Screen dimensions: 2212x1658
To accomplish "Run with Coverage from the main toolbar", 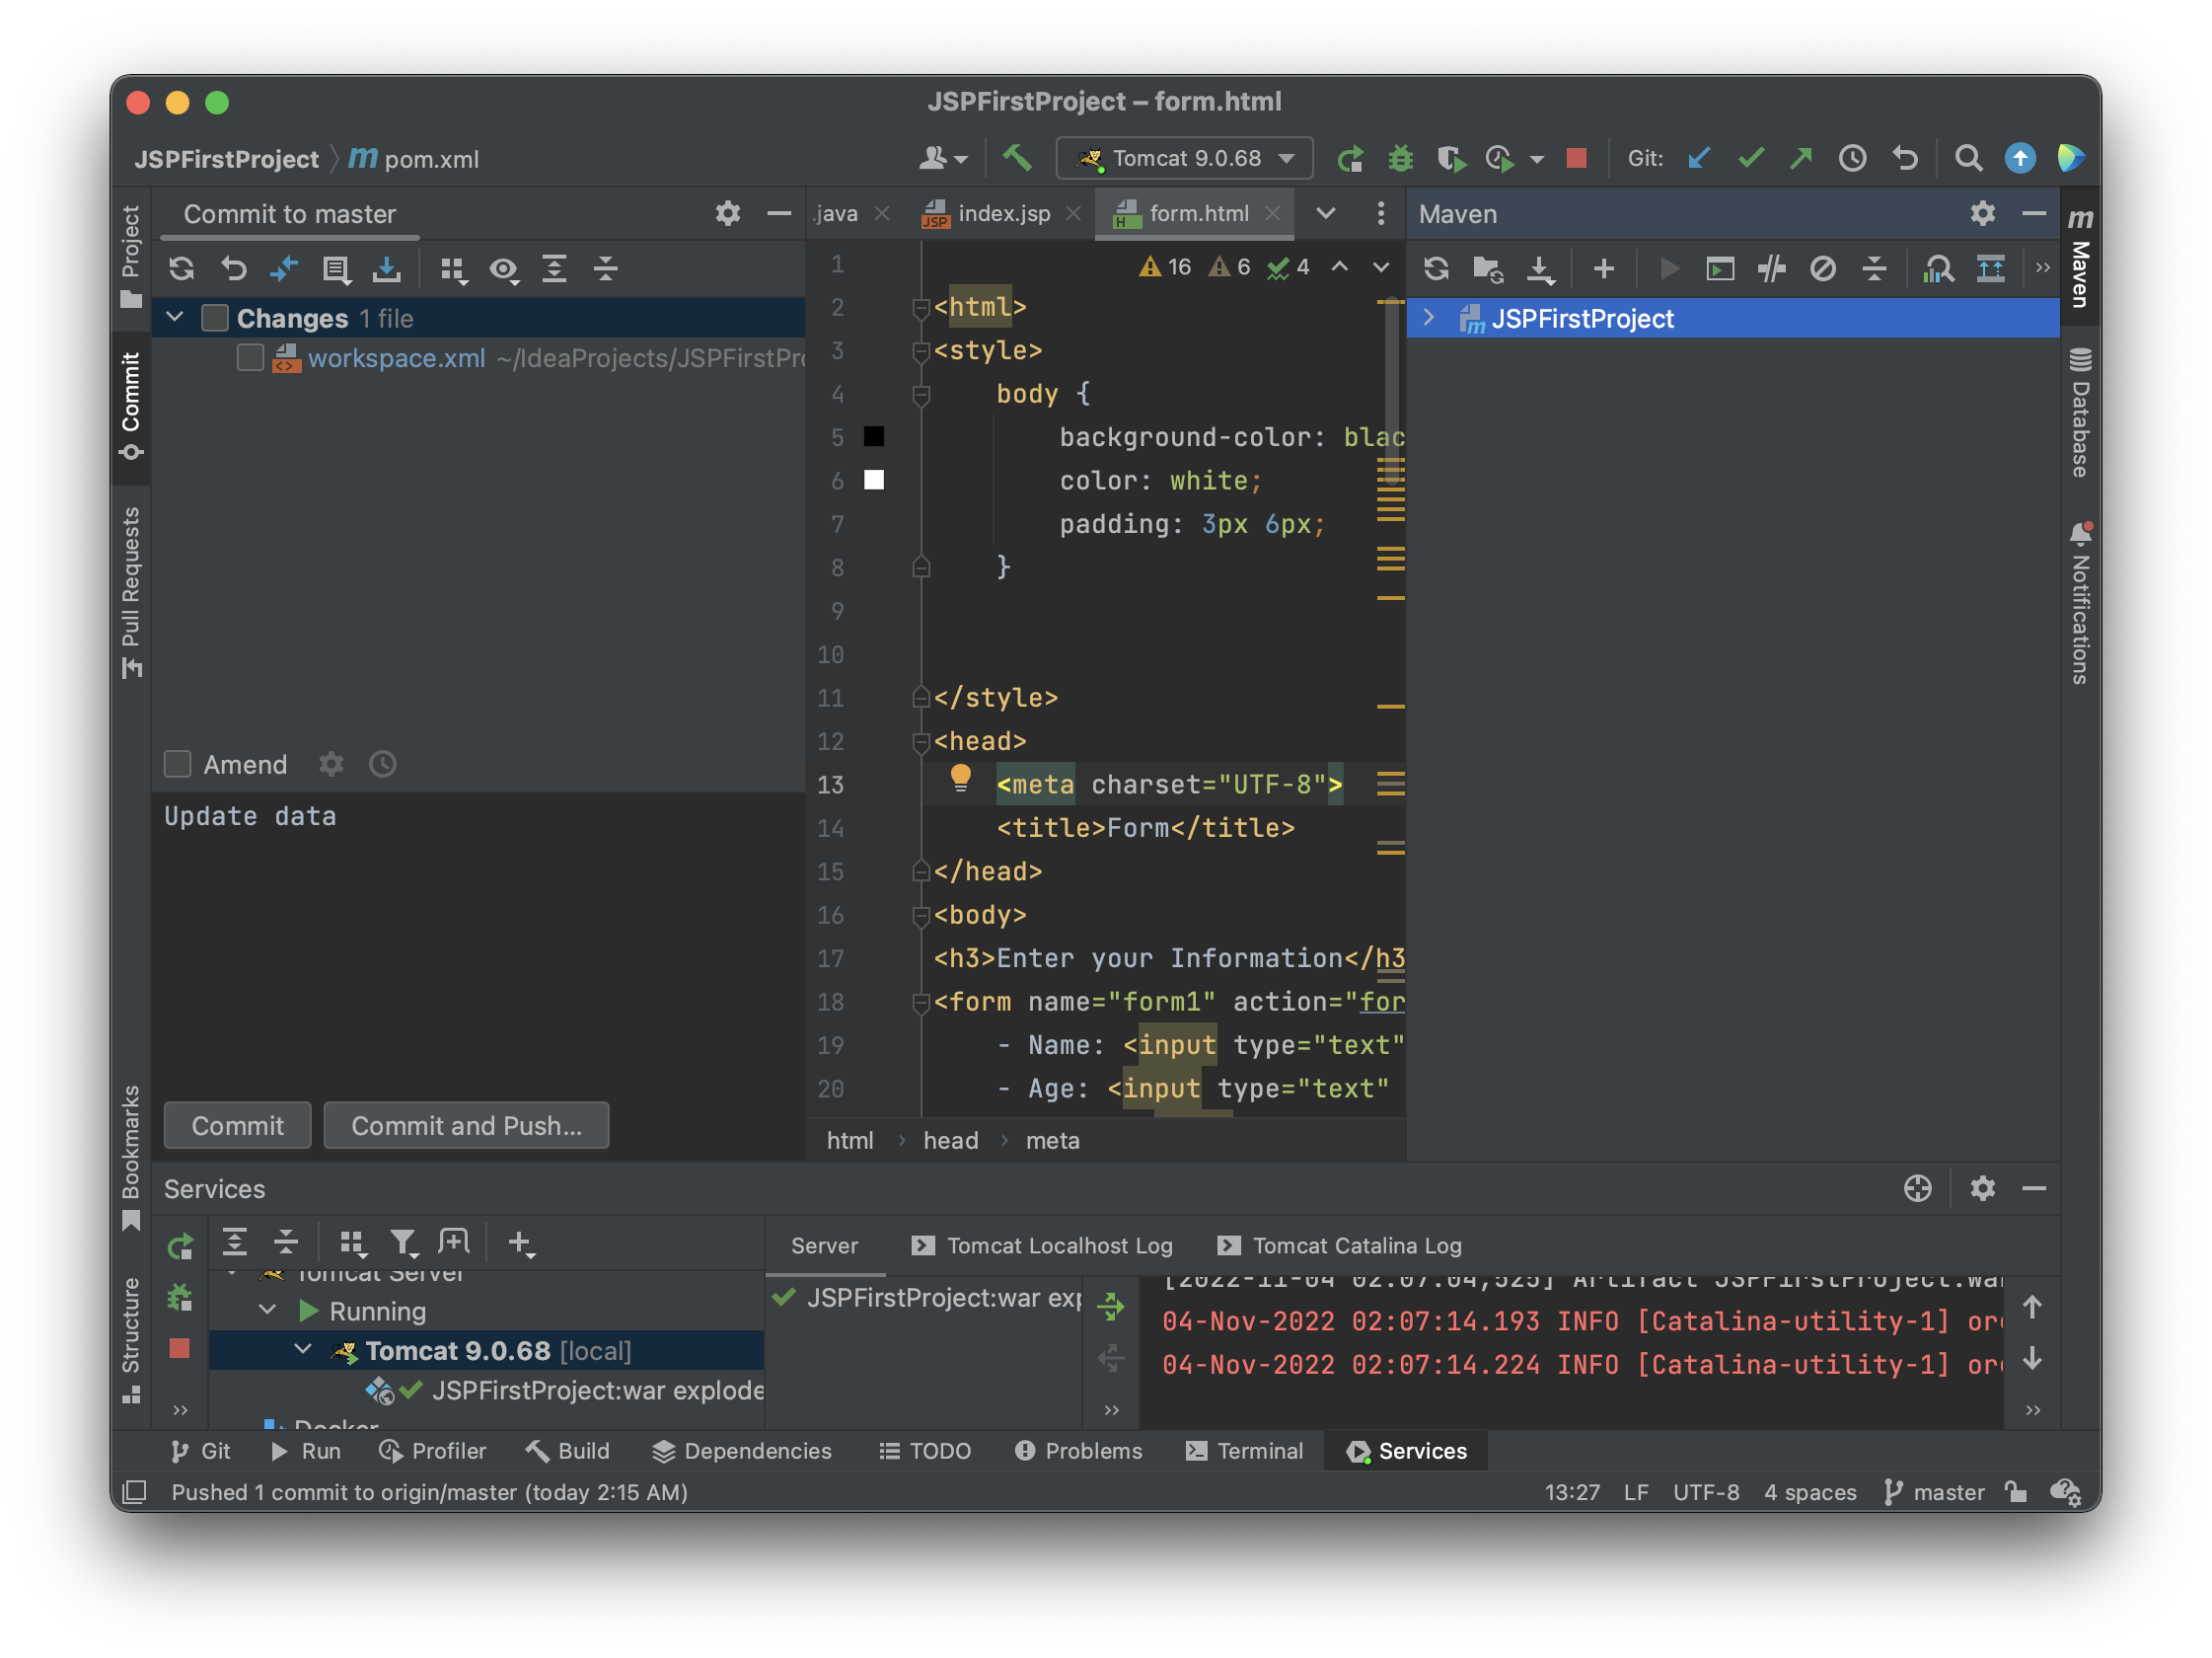I will tap(1450, 158).
